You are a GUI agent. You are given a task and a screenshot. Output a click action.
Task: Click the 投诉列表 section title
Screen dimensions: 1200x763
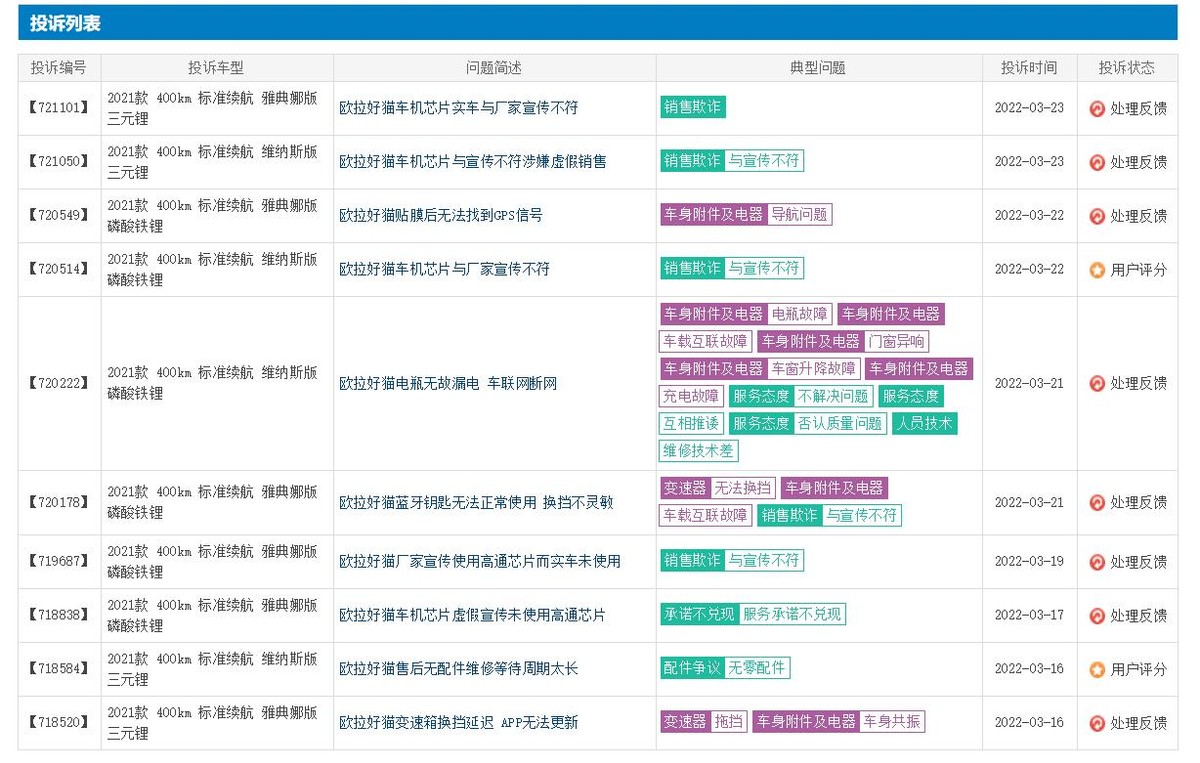click(x=65, y=22)
